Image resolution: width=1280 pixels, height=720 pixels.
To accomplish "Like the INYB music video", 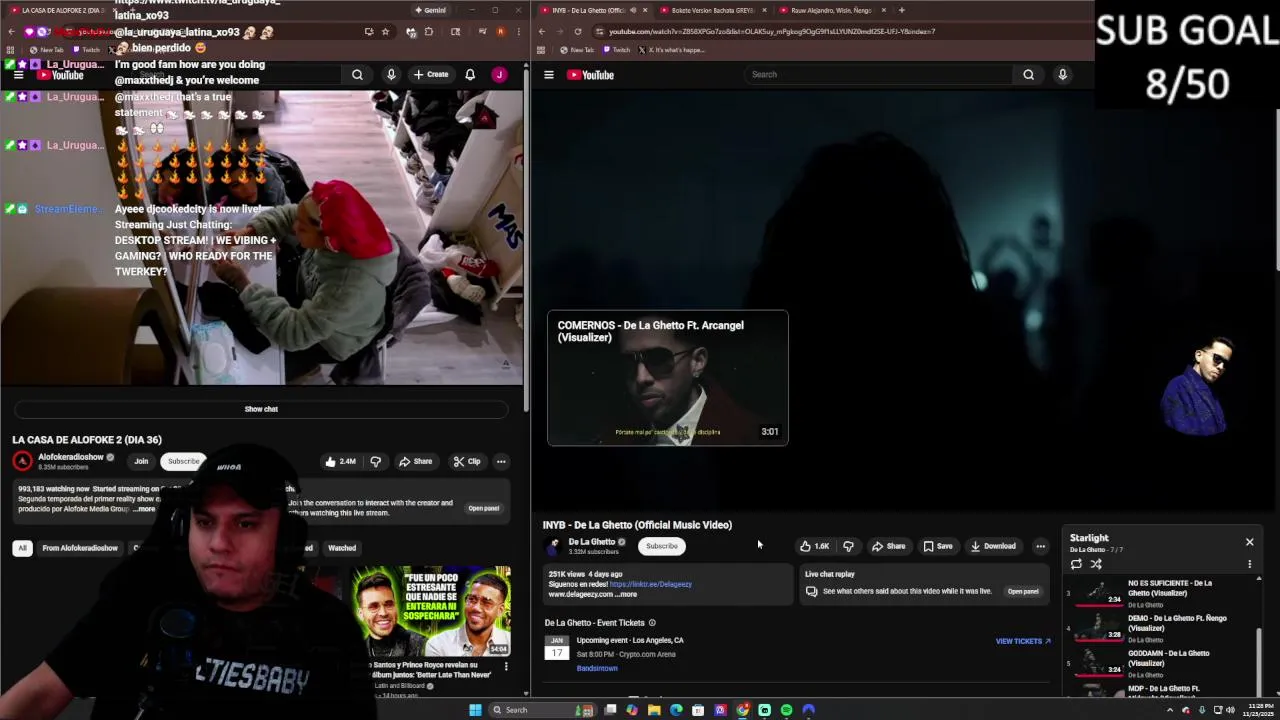I will click(814, 546).
